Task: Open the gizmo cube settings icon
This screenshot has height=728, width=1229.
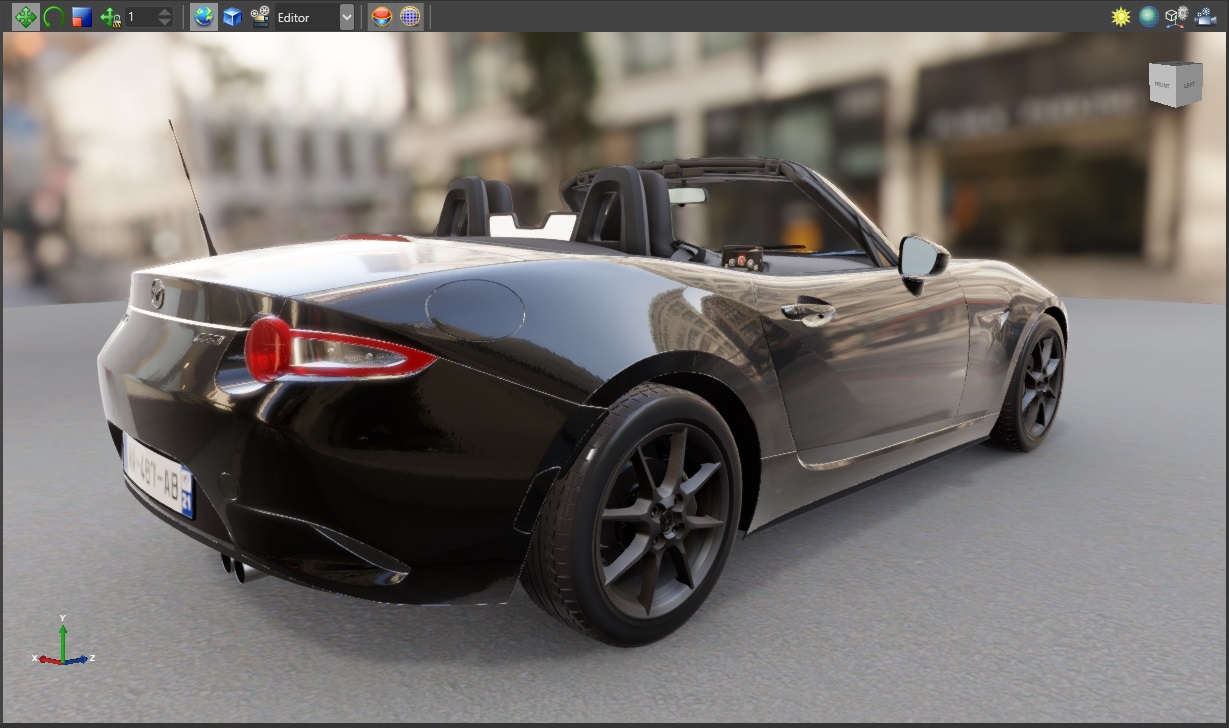Action: pyautogui.click(x=1177, y=17)
